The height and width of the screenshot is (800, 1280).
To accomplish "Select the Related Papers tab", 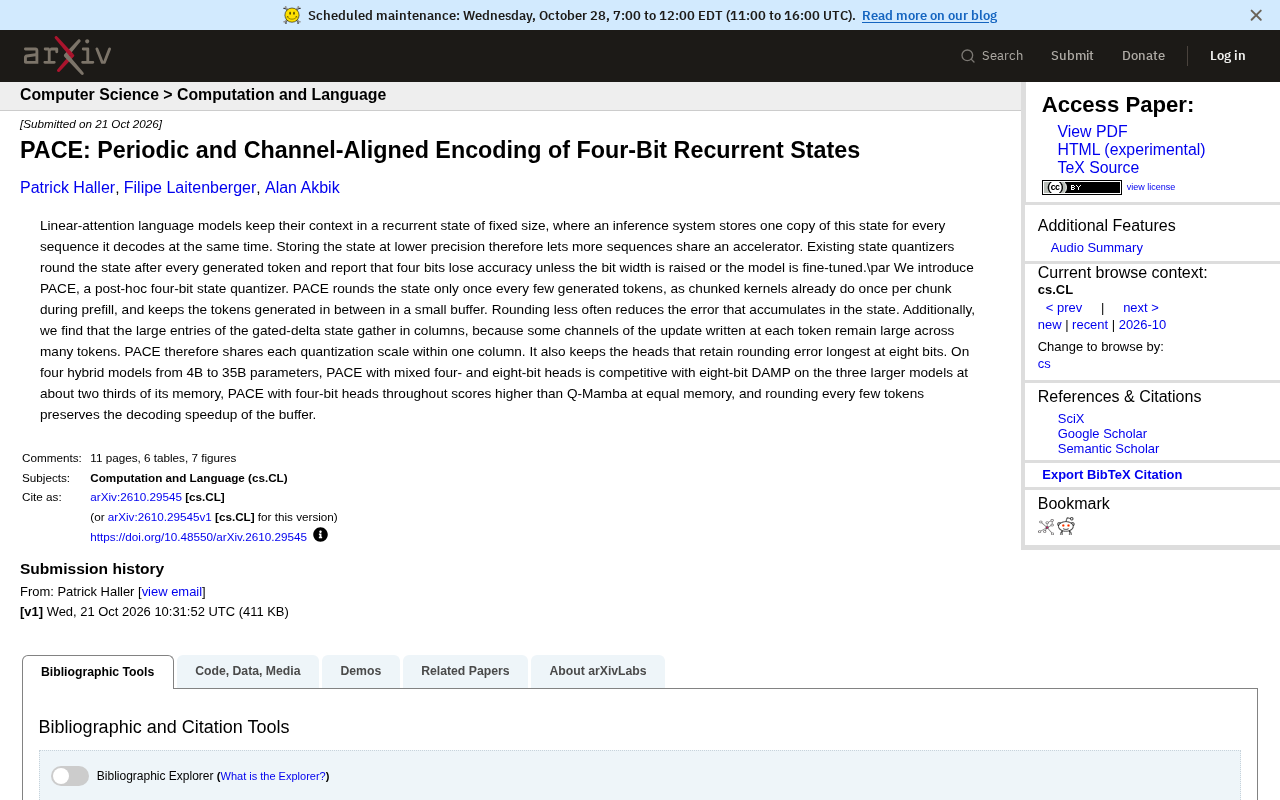I will tap(465, 671).
